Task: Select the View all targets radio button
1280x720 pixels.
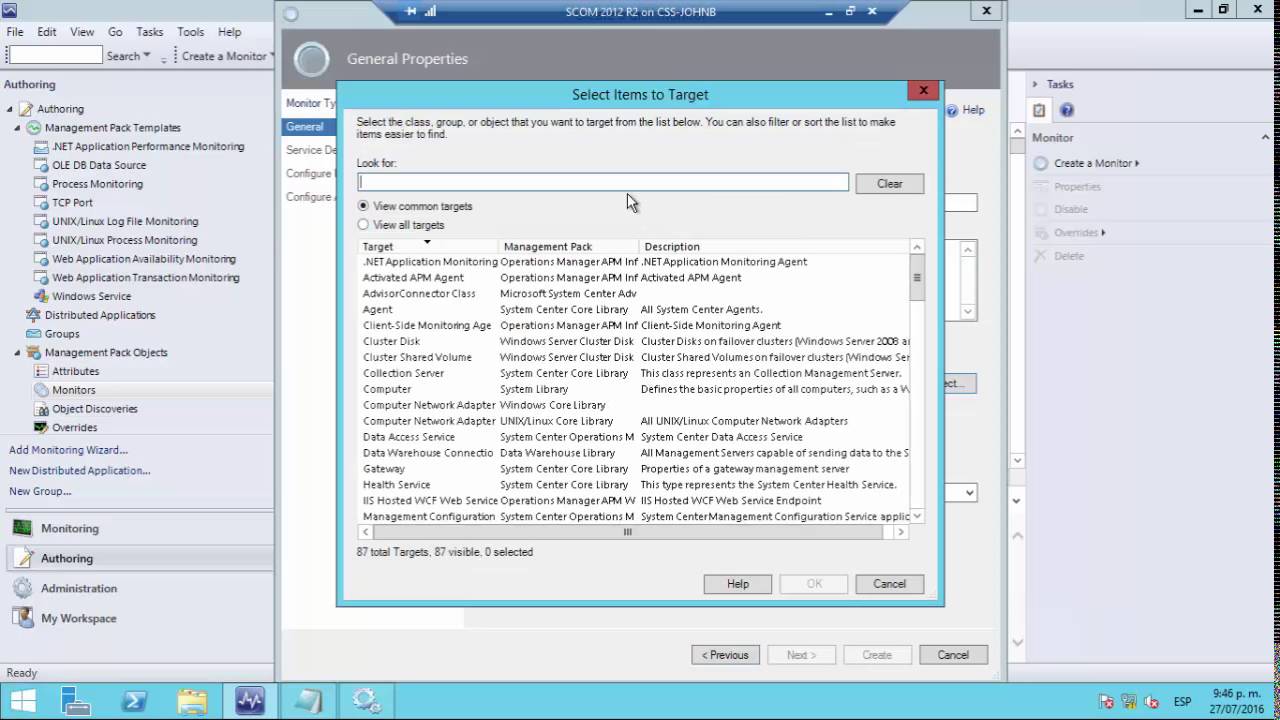Action: pyautogui.click(x=363, y=225)
